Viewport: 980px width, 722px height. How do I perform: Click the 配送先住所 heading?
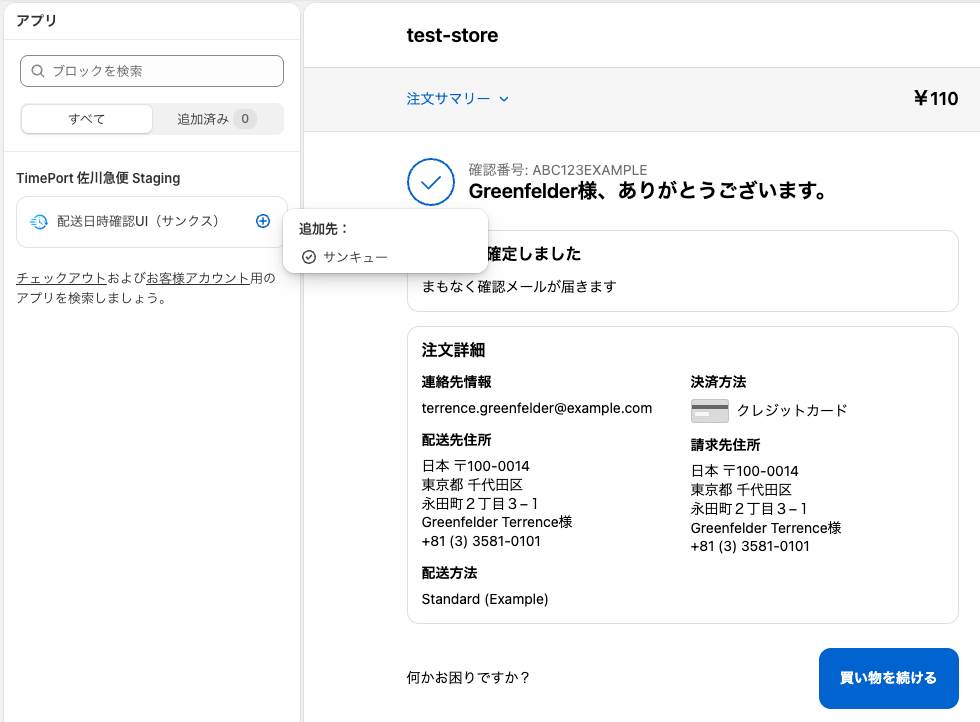click(456, 440)
